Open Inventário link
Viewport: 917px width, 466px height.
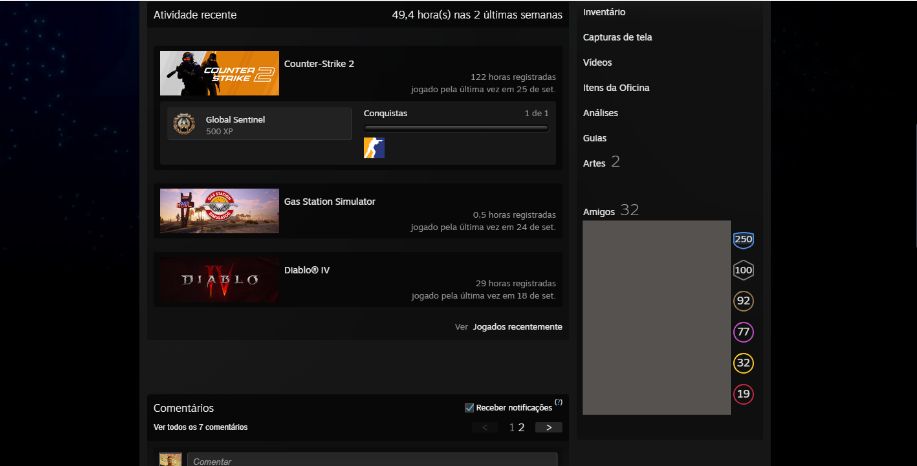pyautogui.click(x=604, y=12)
